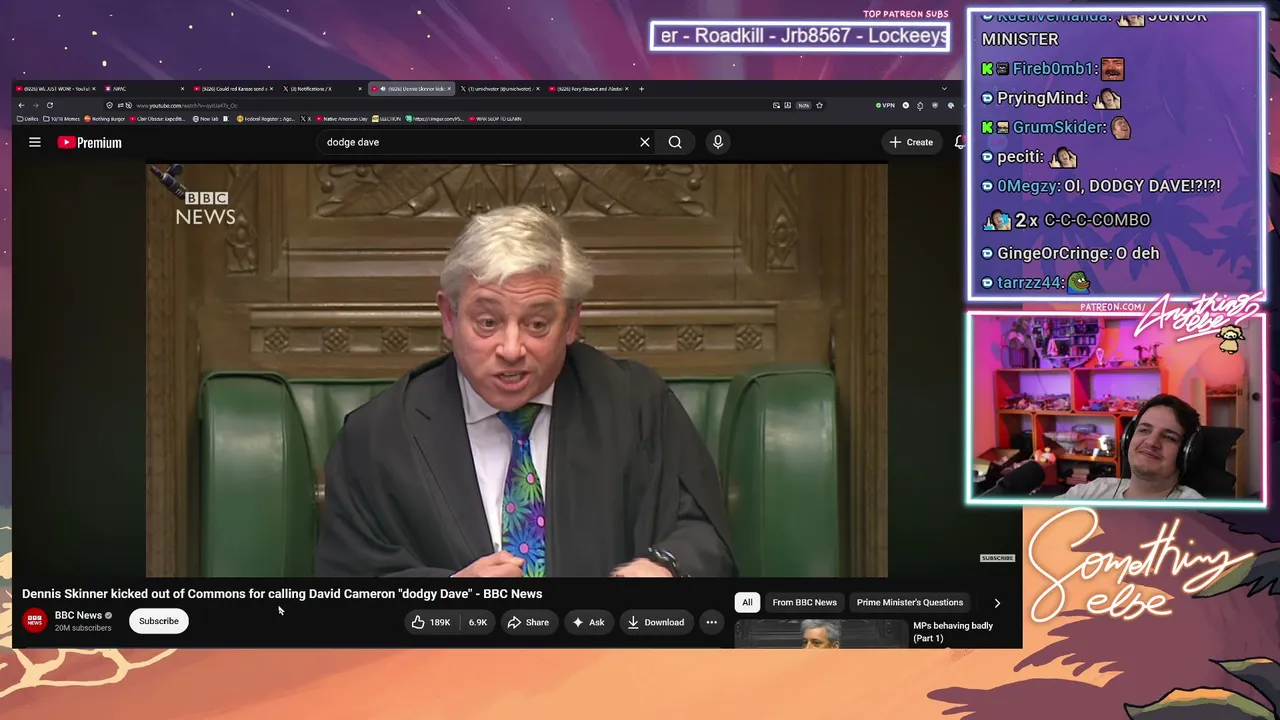
Task: Open the 'Native American Day' bookmark
Action: point(344,119)
